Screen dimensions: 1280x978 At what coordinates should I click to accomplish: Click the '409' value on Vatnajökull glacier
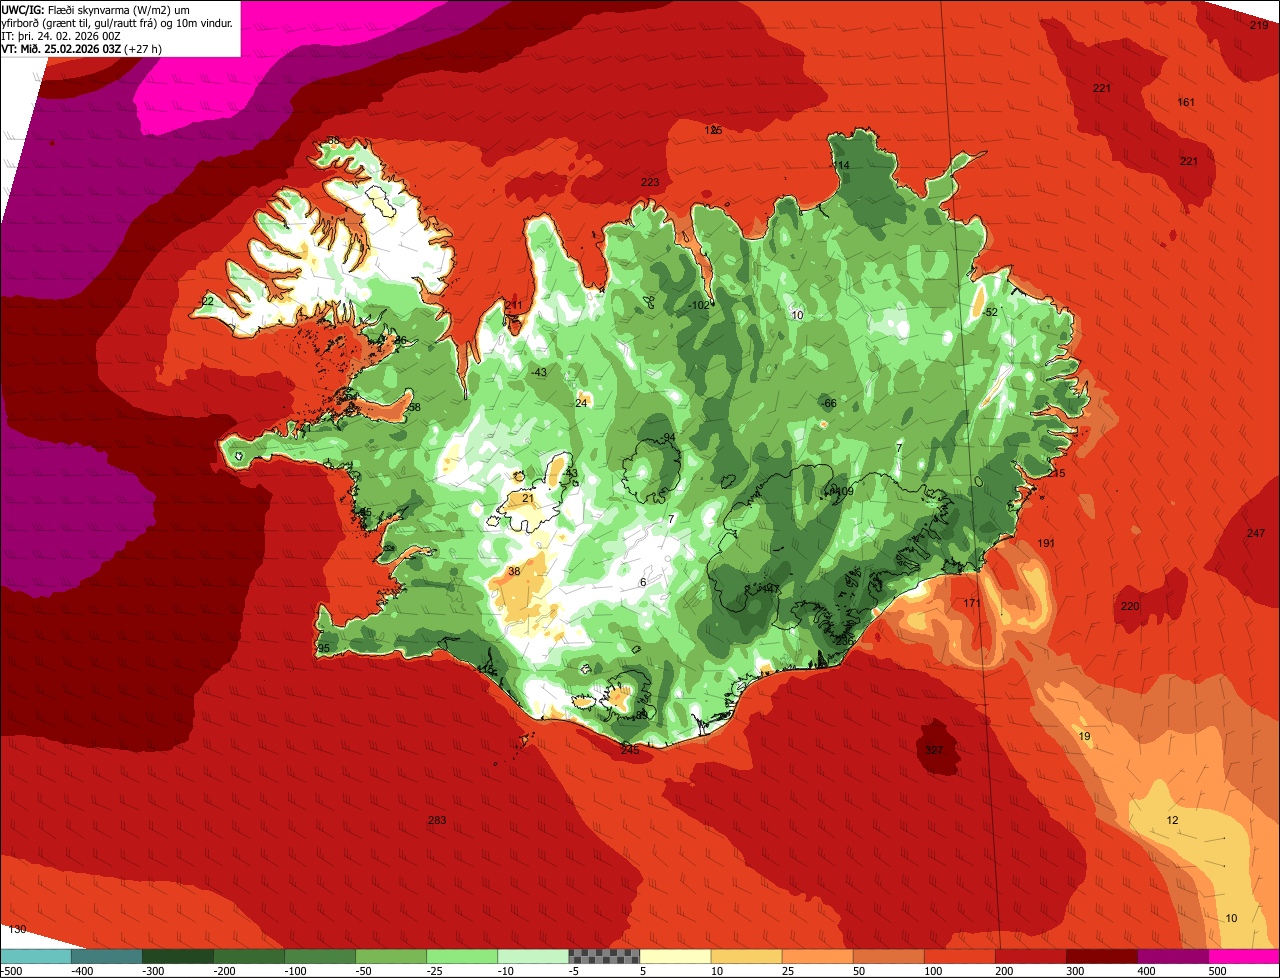843,491
